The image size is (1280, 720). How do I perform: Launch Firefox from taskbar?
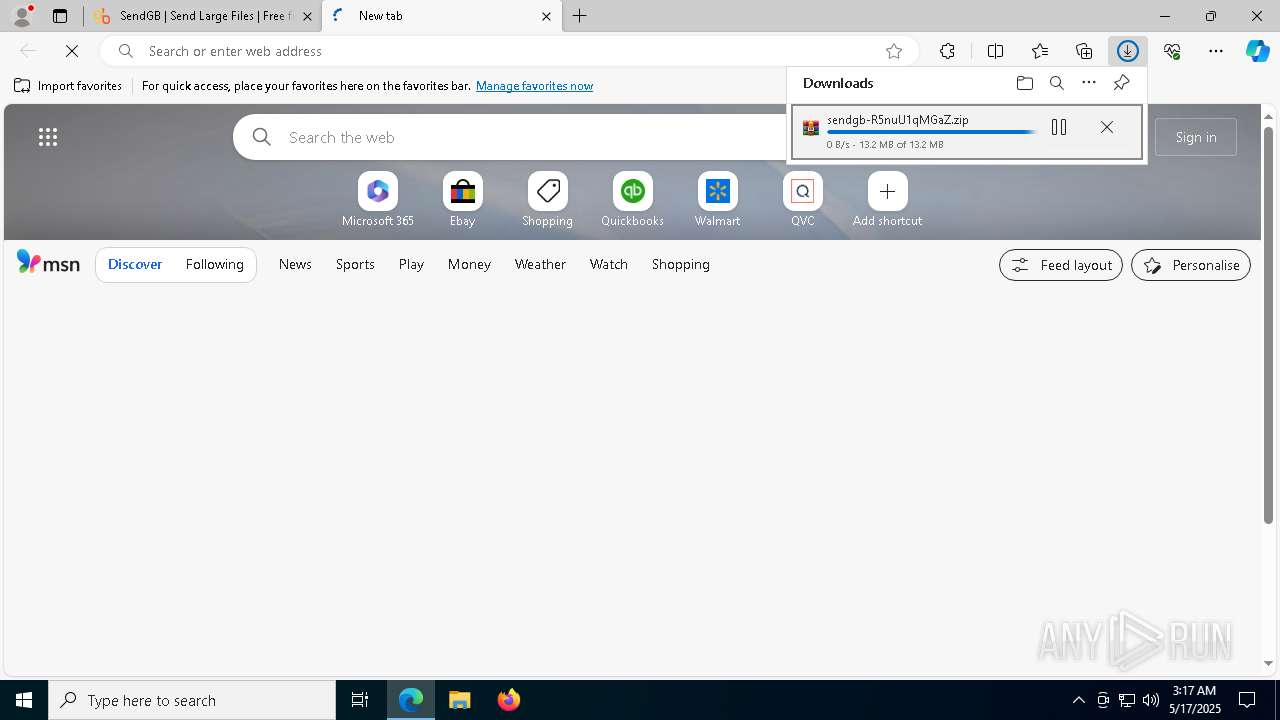[509, 700]
